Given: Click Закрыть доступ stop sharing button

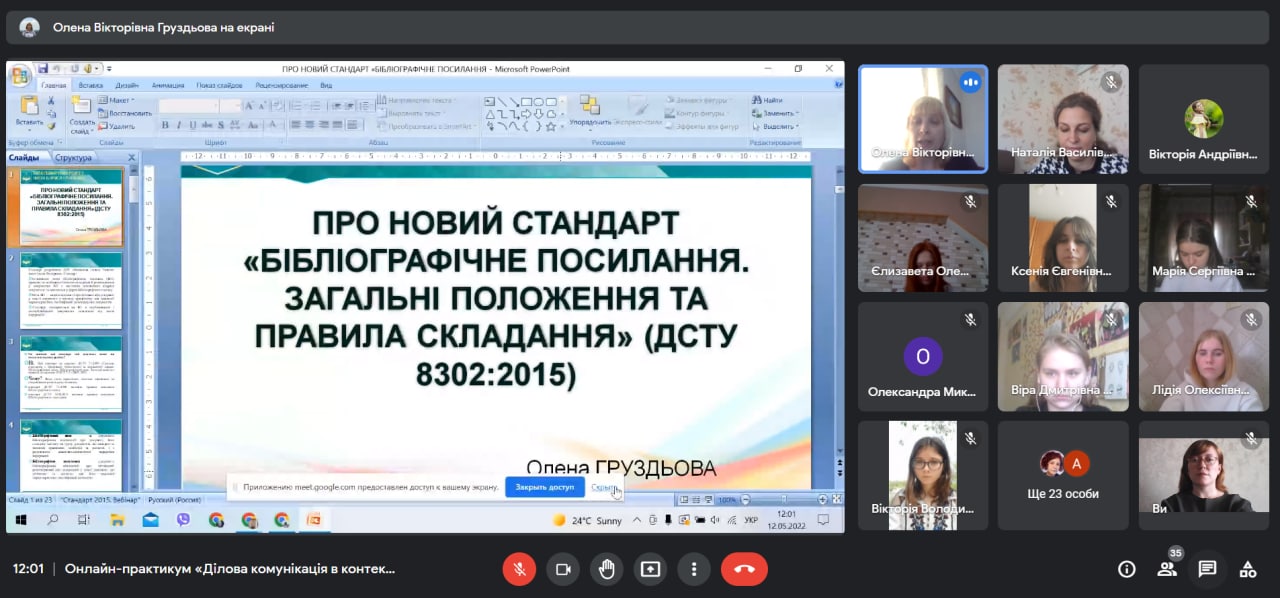Looking at the screenshot, I should tap(545, 487).
